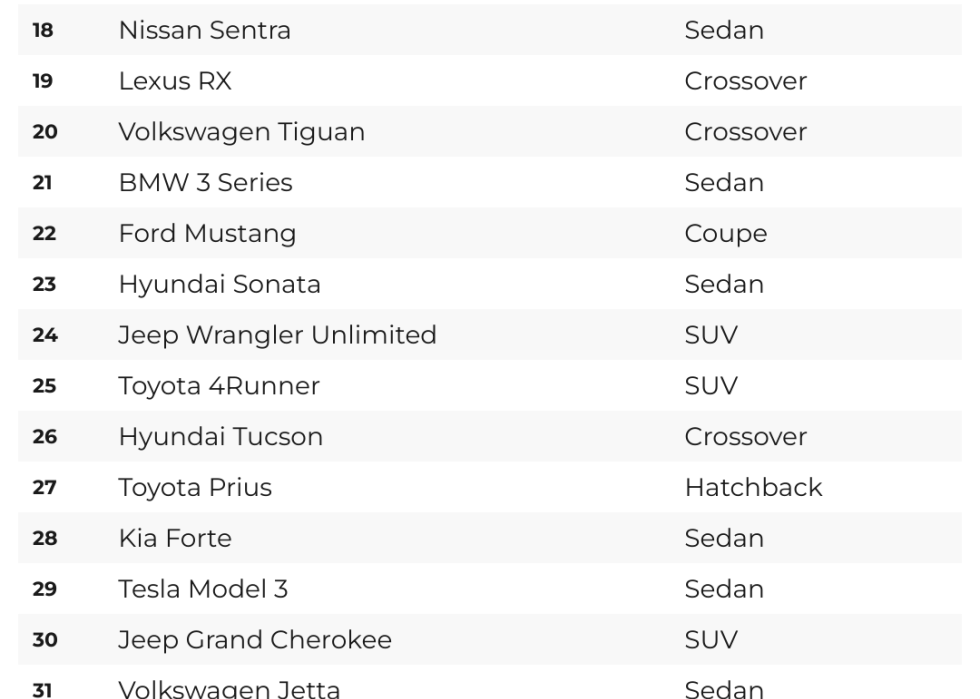
Task: Click the Lexus RX model name
Action: pos(175,81)
